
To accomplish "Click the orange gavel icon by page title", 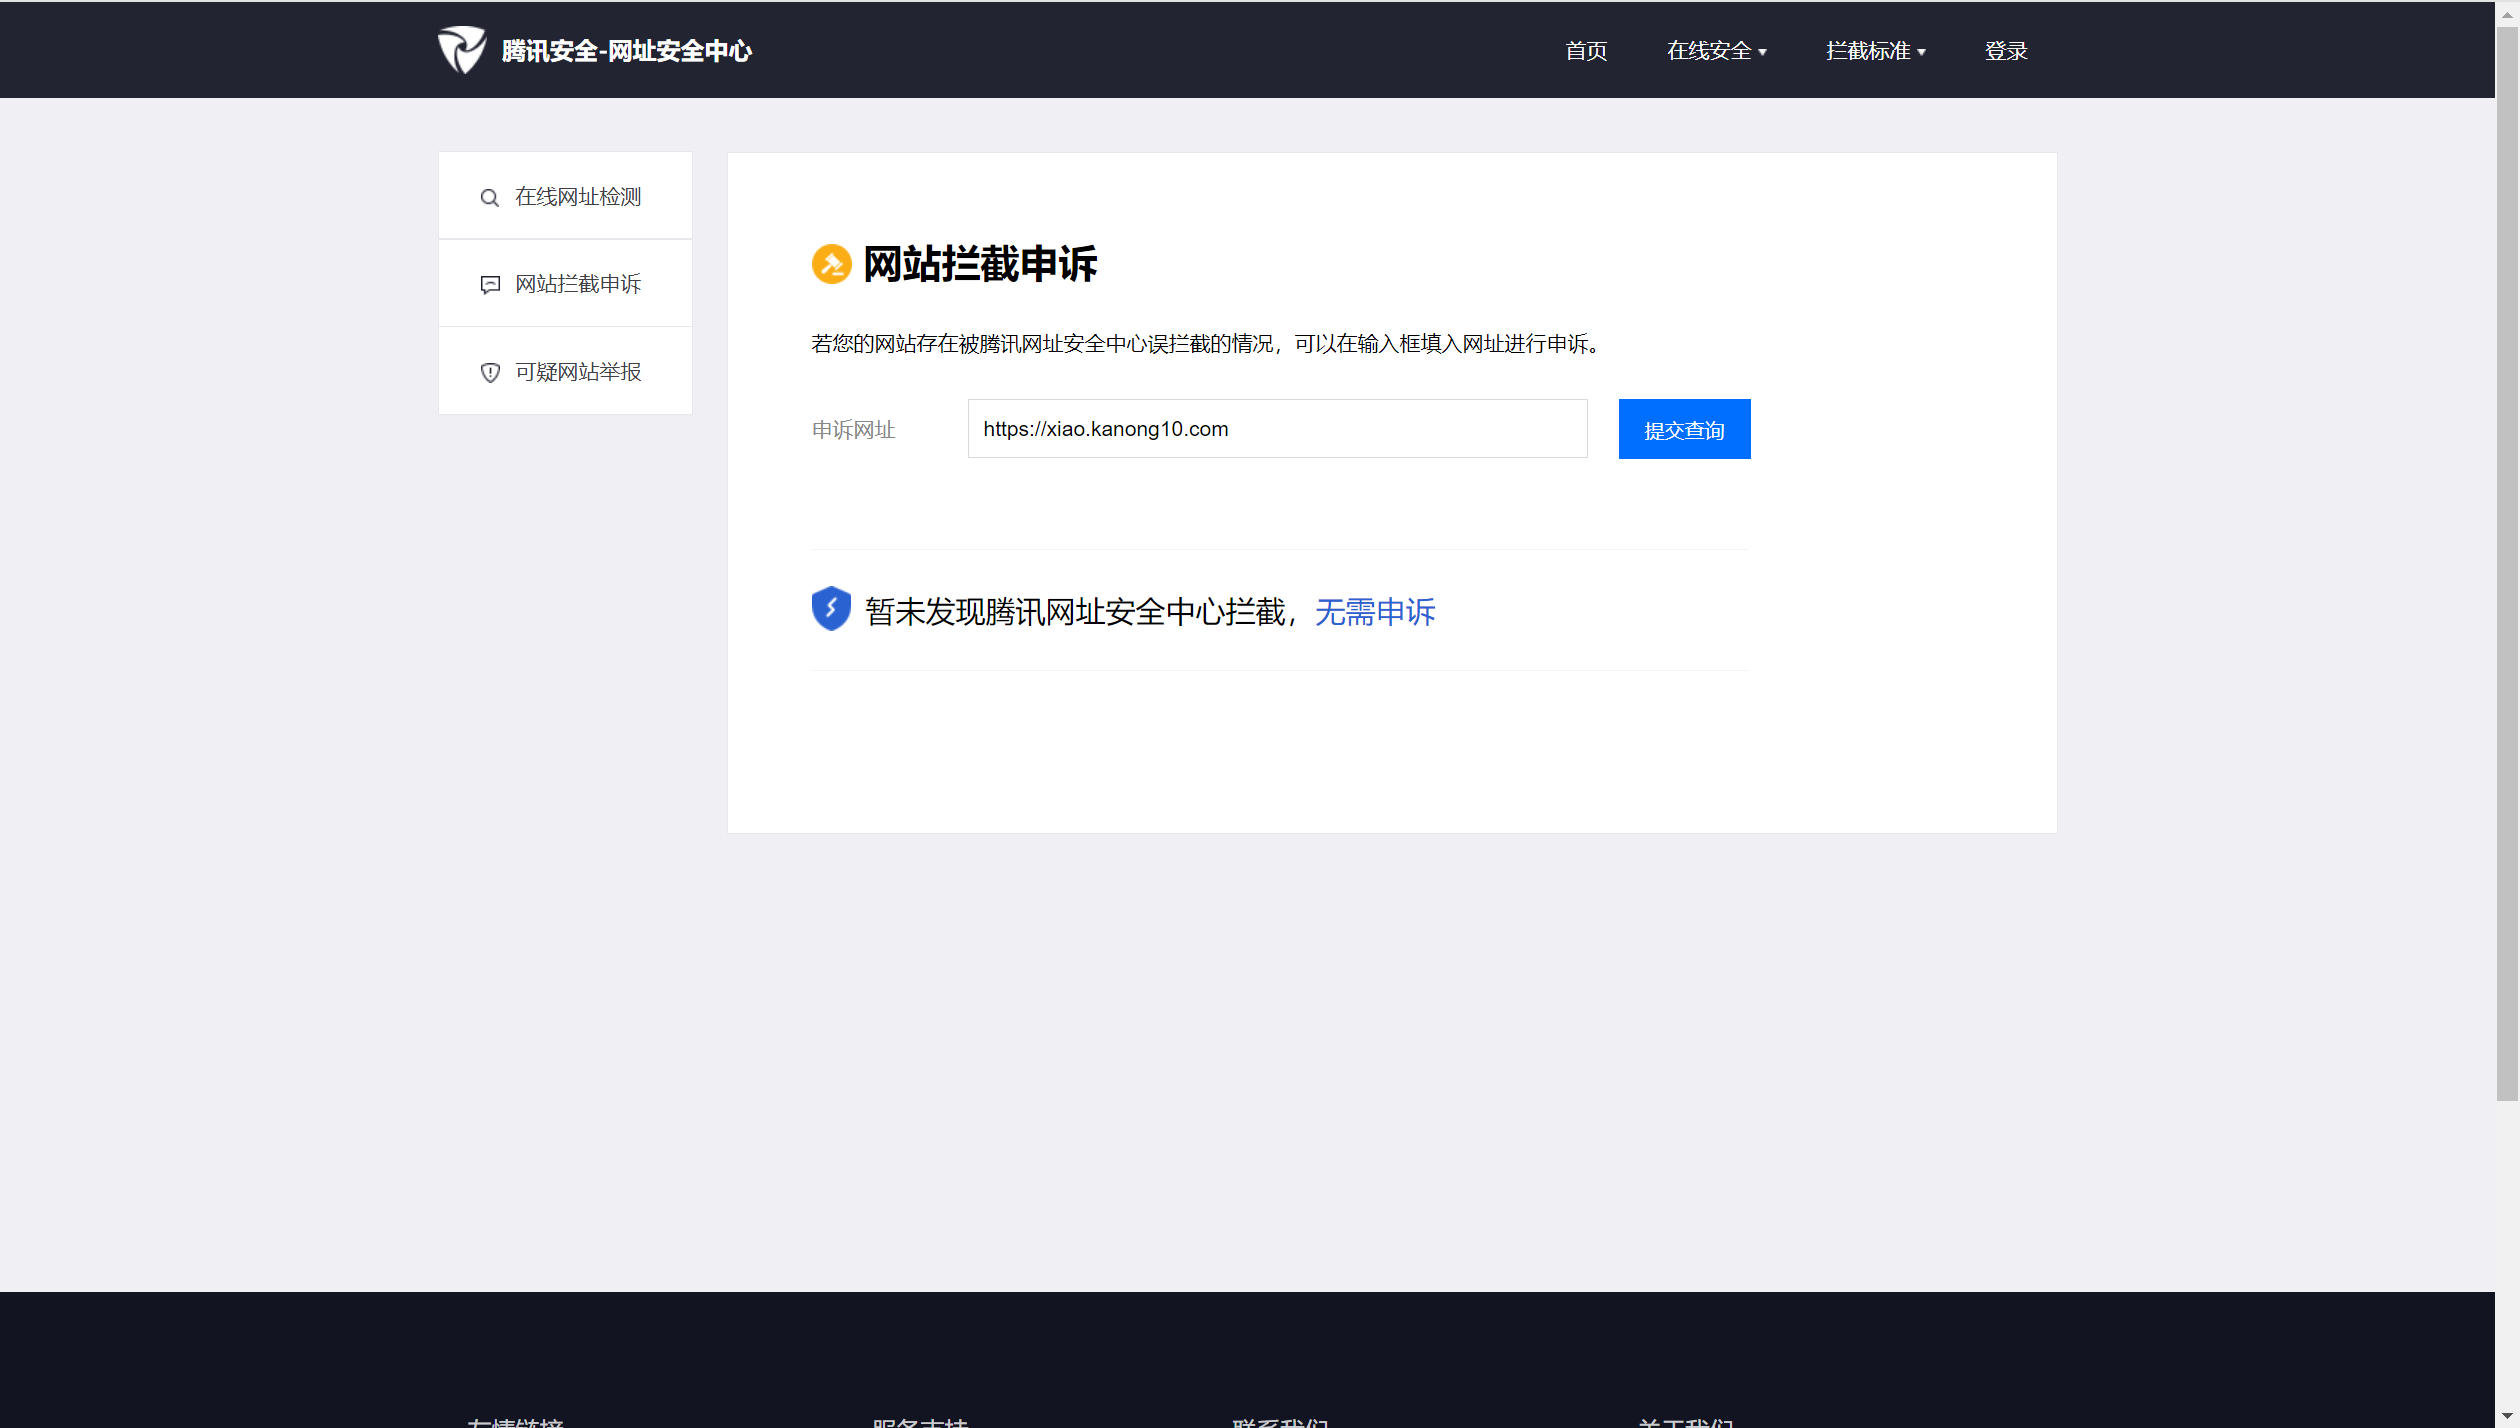I will tap(831, 265).
